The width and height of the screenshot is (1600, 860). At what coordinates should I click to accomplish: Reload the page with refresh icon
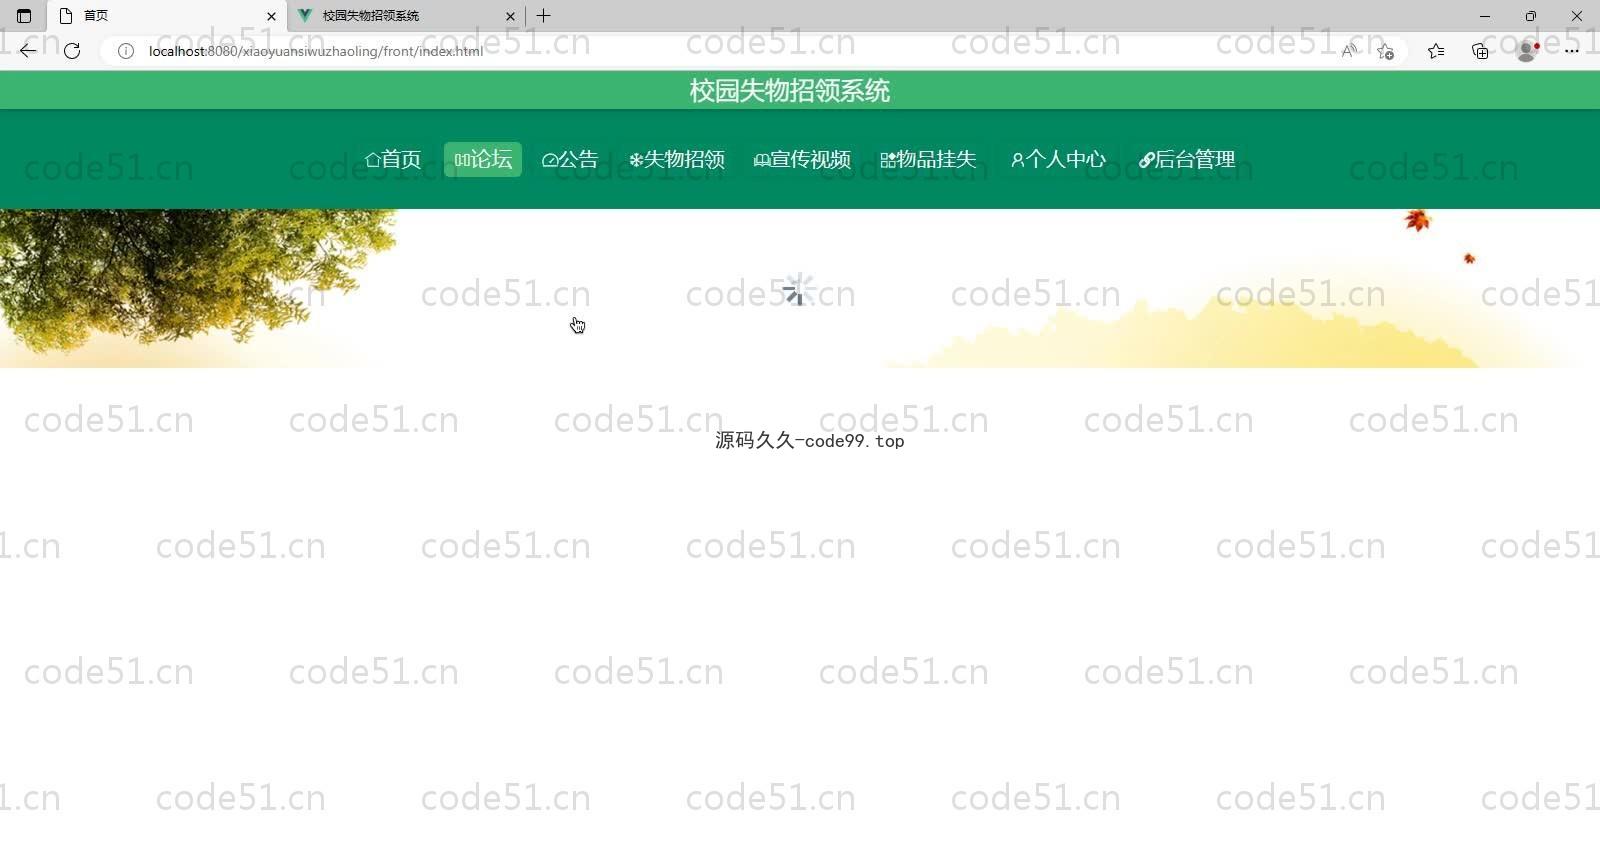pos(72,51)
